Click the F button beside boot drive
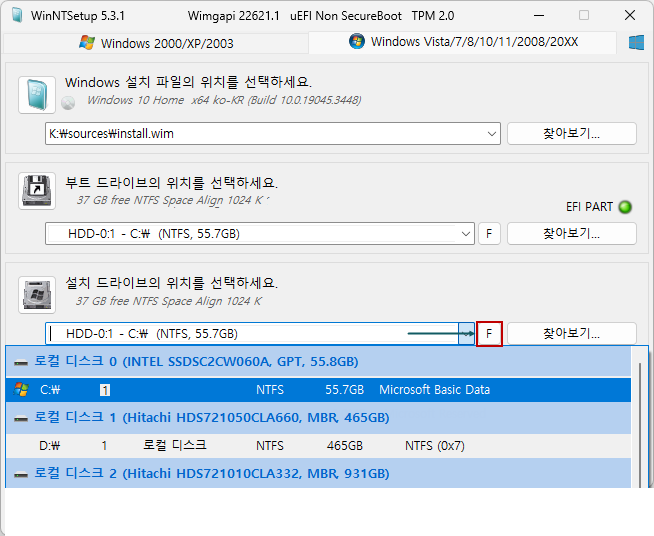The image size is (654, 536). (x=489, y=234)
